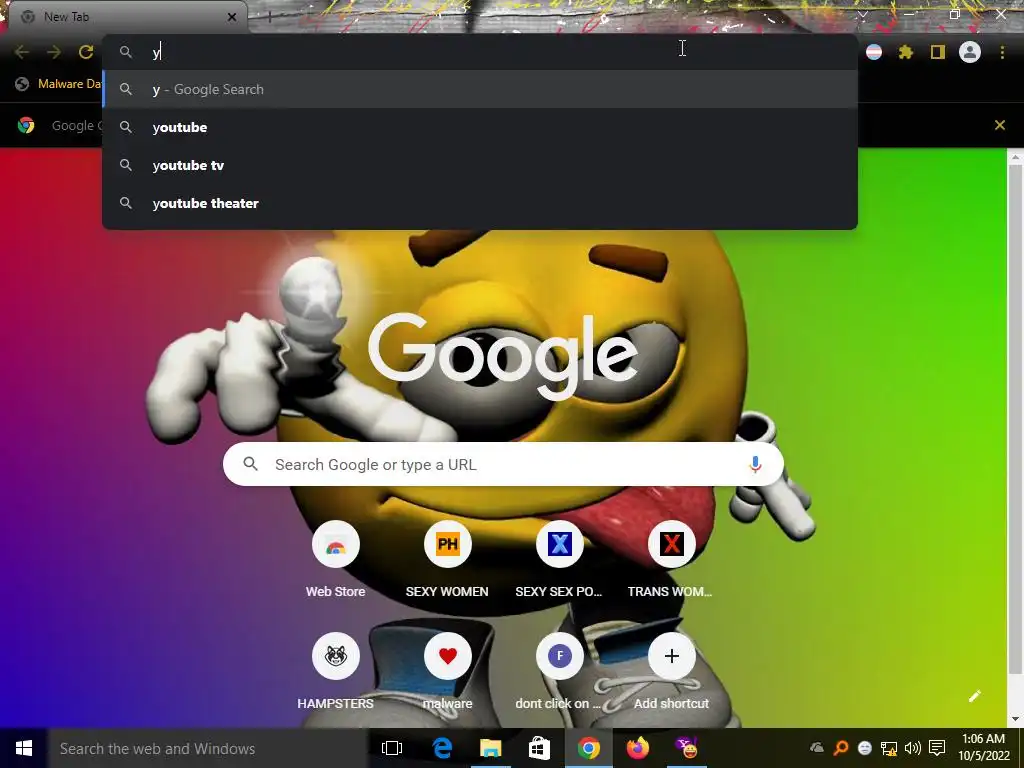This screenshot has height=768, width=1024.
Task: Open the Chrome three-dot menu
Action: click(1002, 52)
